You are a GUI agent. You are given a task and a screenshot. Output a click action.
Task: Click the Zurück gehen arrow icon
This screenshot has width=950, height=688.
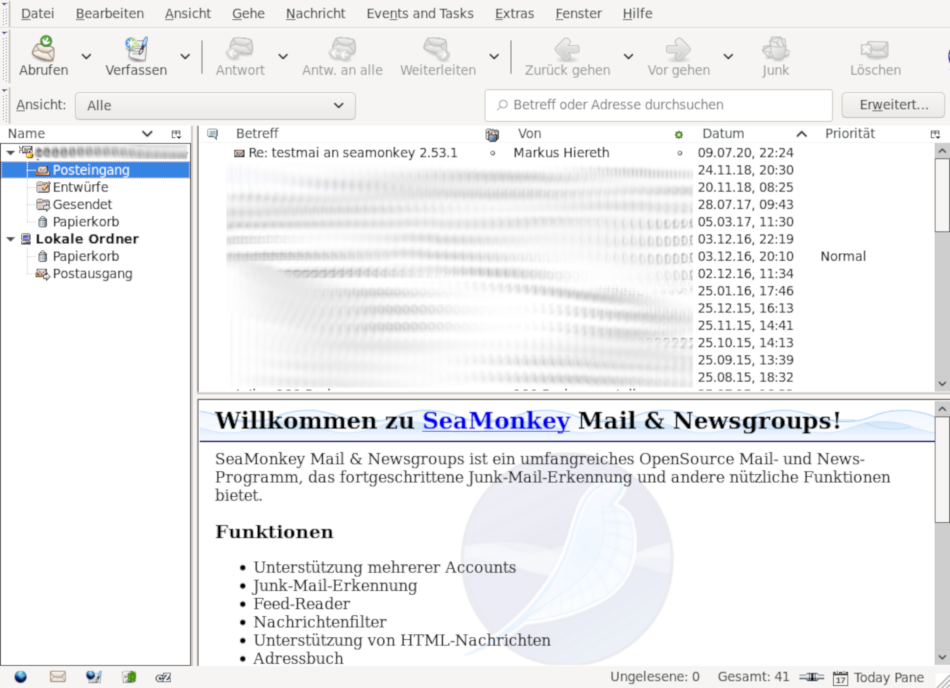point(567,49)
